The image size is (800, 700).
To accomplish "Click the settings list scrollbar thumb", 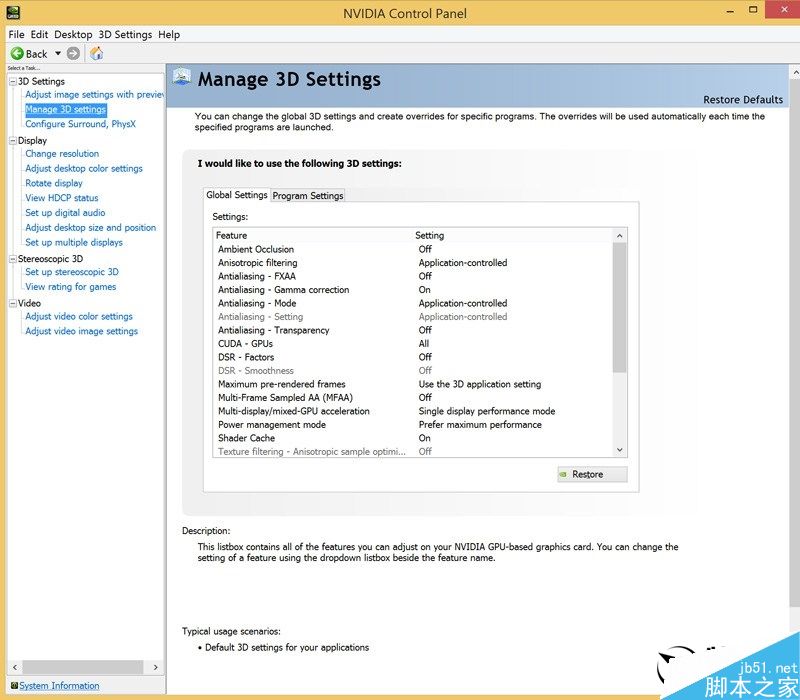I will click(619, 308).
